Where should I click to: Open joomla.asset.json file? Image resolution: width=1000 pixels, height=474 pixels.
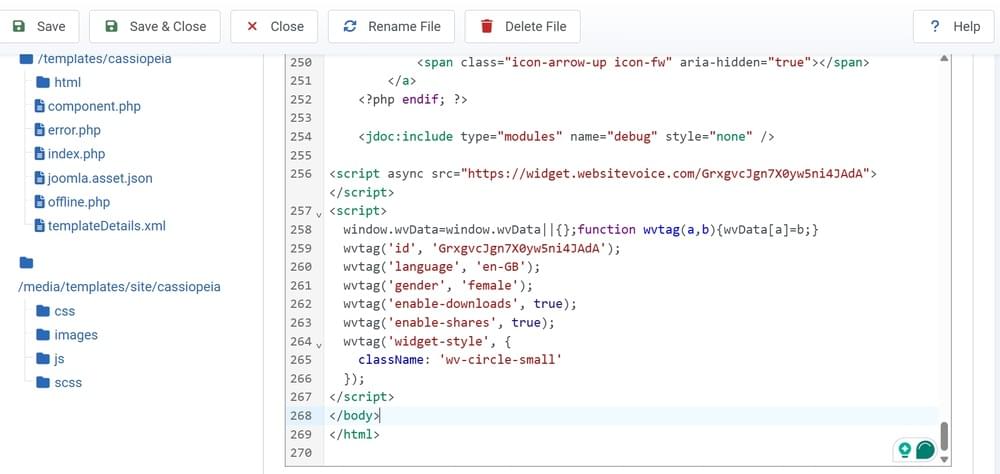[100, 179]
